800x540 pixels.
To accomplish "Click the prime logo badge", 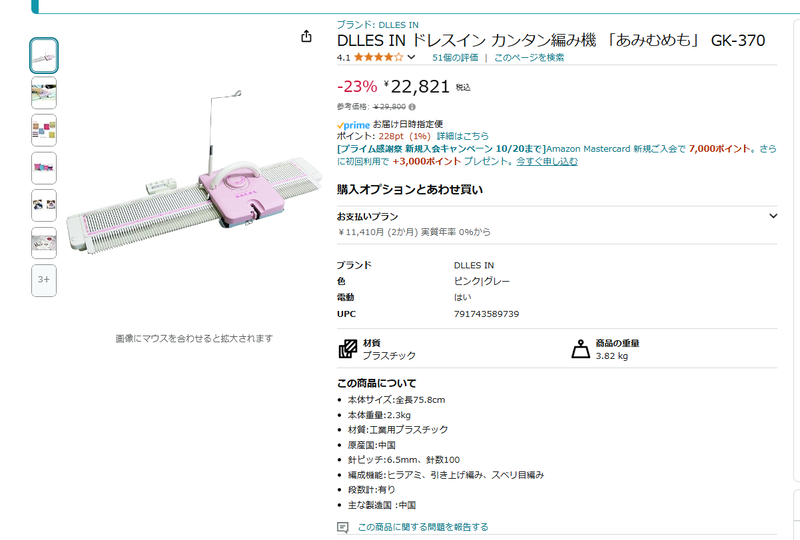I will coord(353,125).
